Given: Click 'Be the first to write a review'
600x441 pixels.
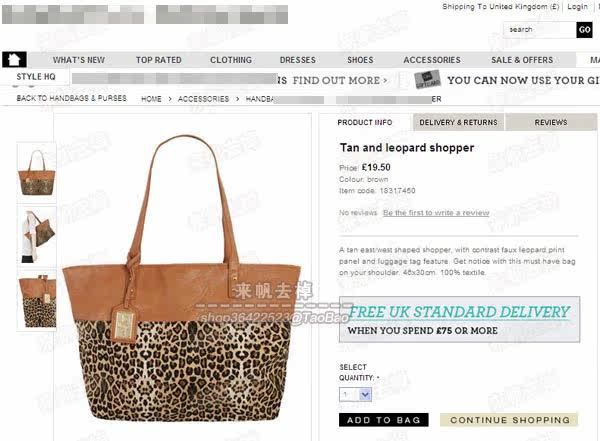Looking at the screenshot, I should 436,212.
